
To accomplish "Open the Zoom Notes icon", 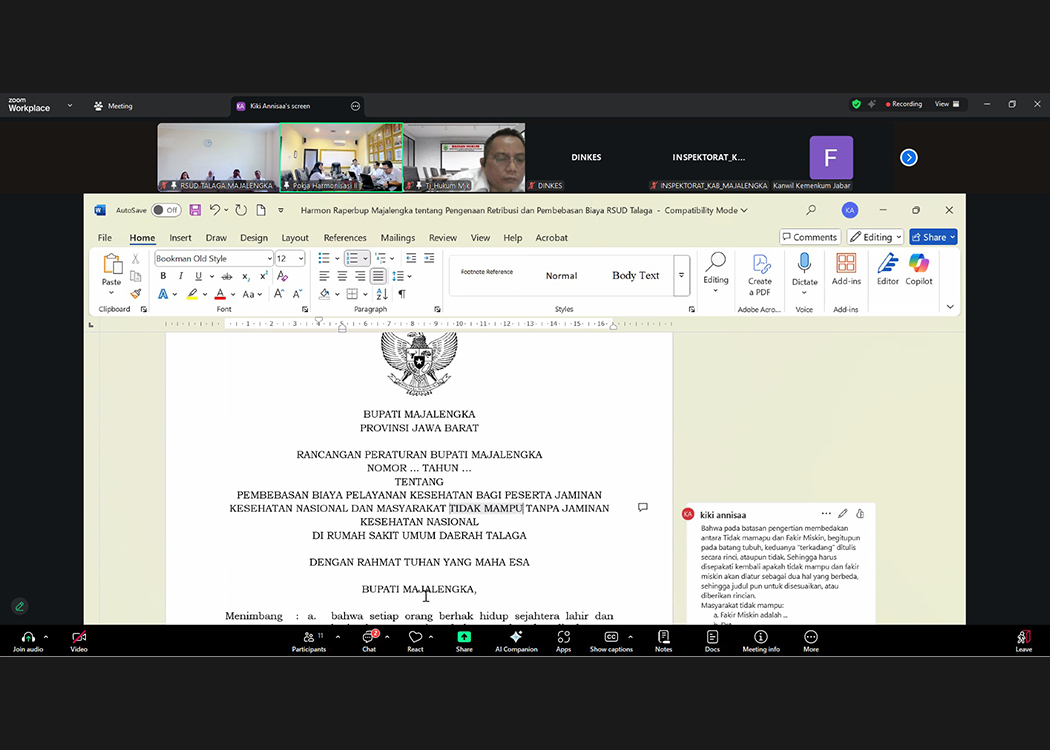I will [663, 637].
